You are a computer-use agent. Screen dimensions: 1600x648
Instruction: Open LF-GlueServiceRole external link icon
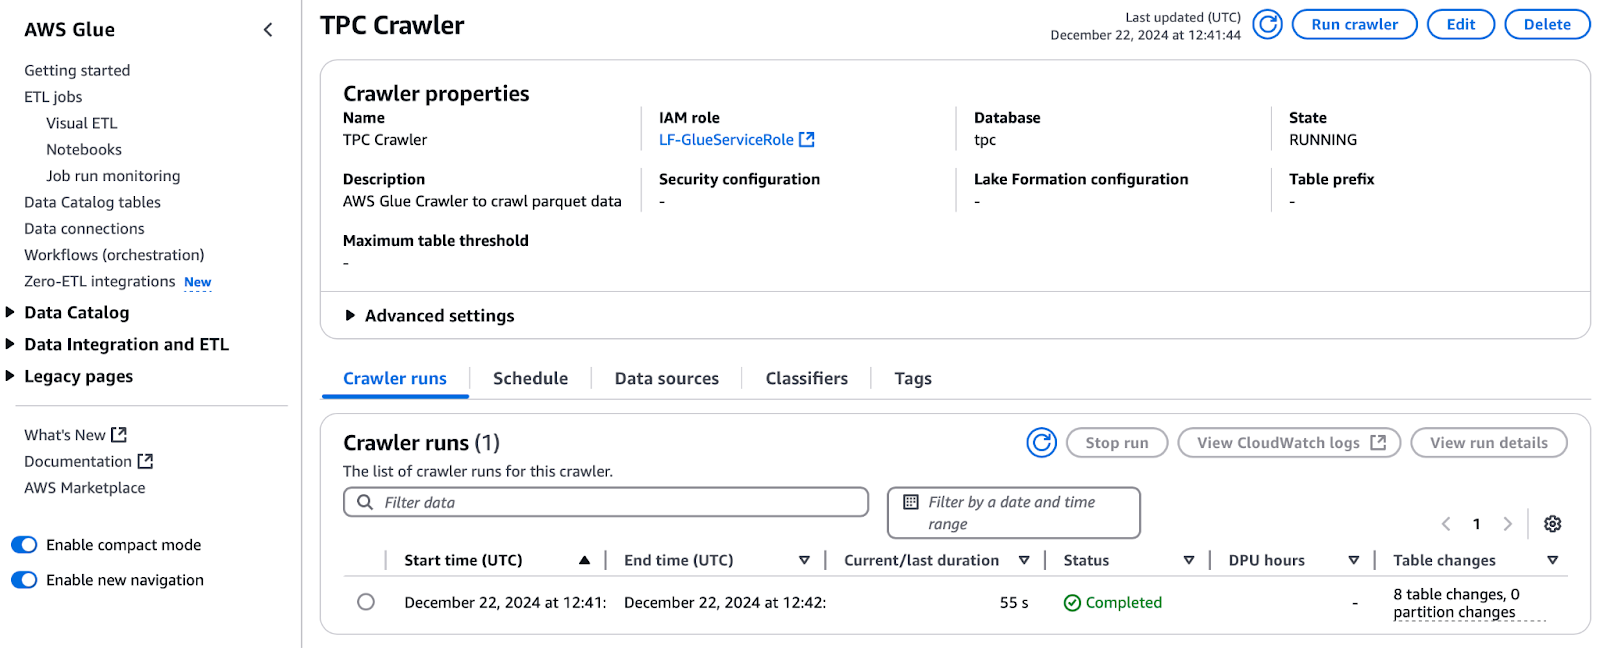click(807, 140)
